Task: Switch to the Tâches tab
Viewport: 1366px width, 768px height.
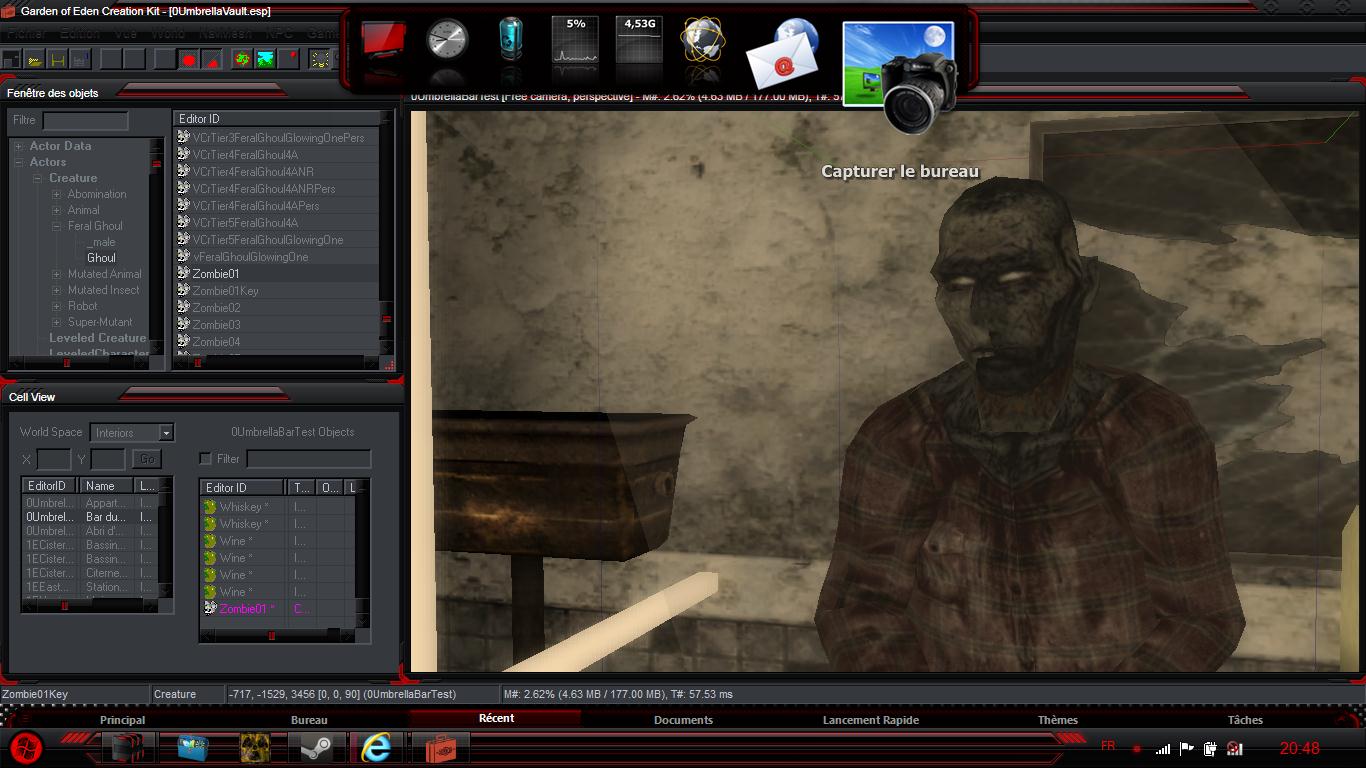Action: (x=1245, y=720)
